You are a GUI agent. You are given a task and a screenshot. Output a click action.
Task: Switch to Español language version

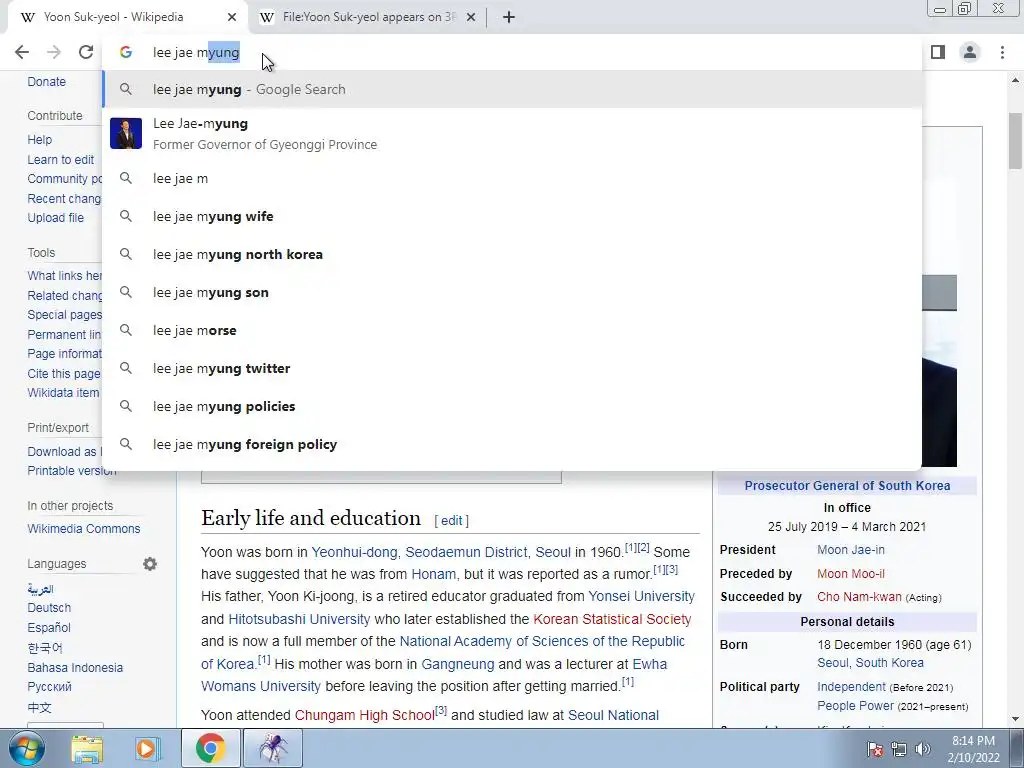[49, 628]
